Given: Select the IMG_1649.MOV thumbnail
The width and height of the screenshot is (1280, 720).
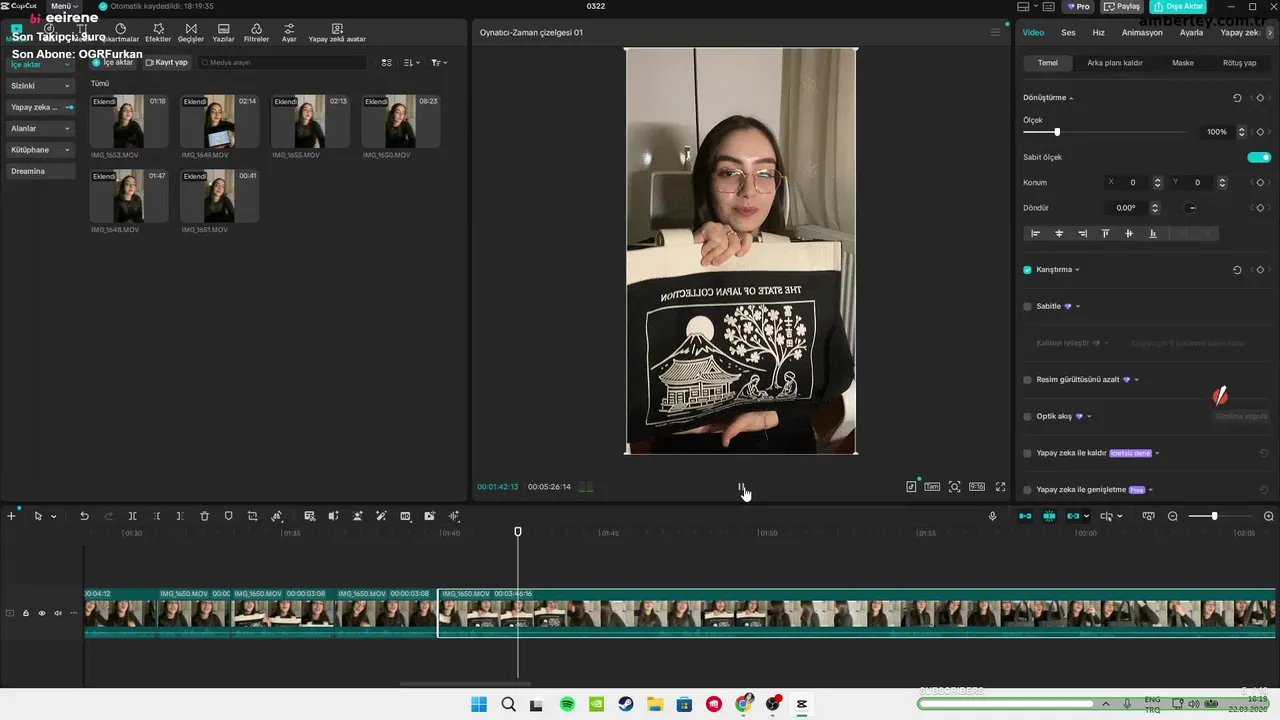Looking at the screenshot, I should coord(219,121).
